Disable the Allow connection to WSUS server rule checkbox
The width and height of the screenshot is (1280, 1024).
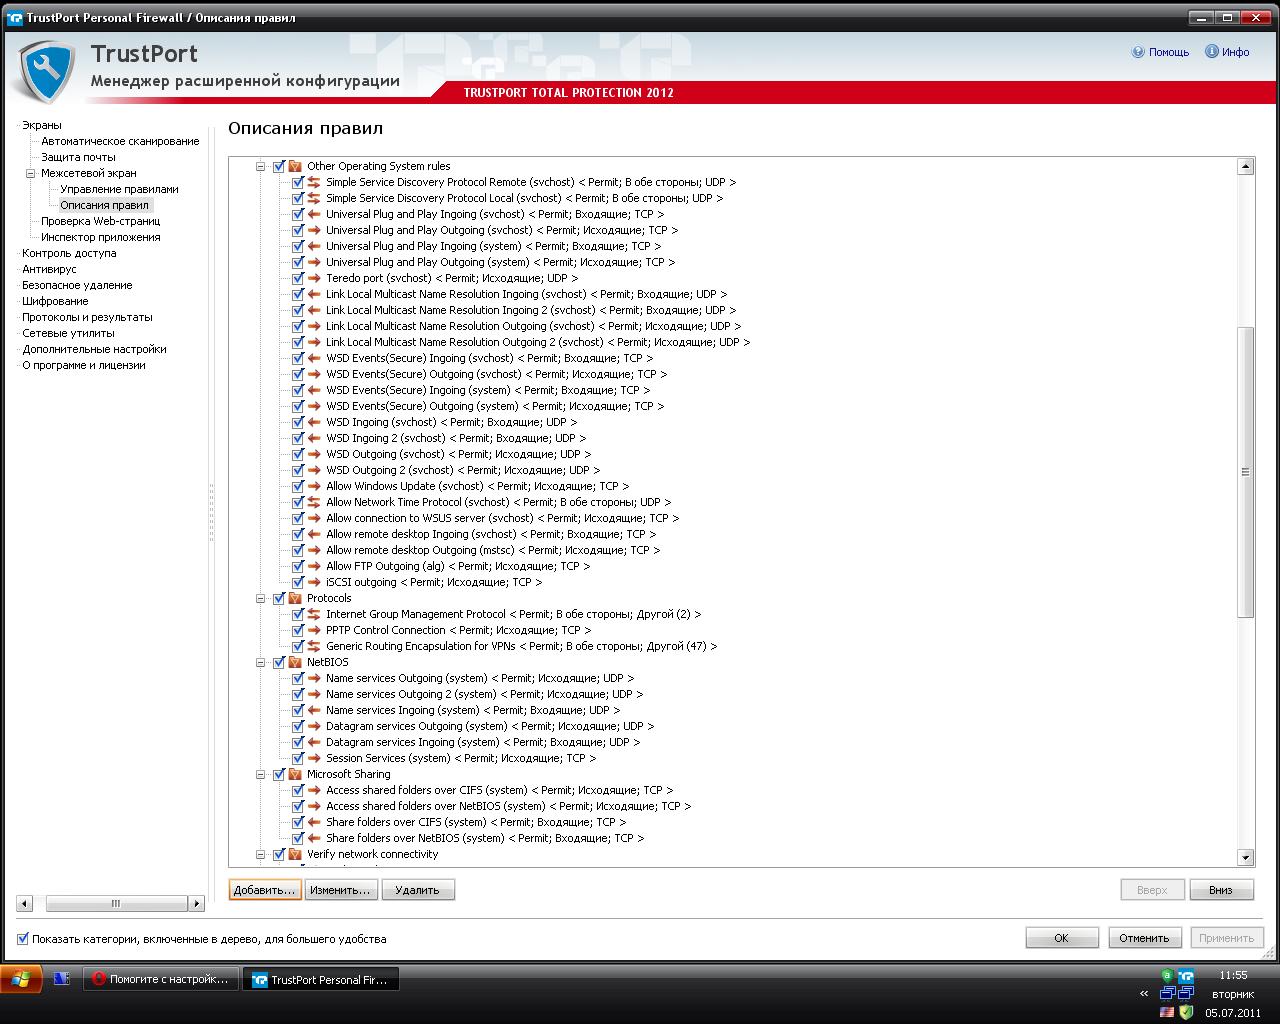pos(298,518)
